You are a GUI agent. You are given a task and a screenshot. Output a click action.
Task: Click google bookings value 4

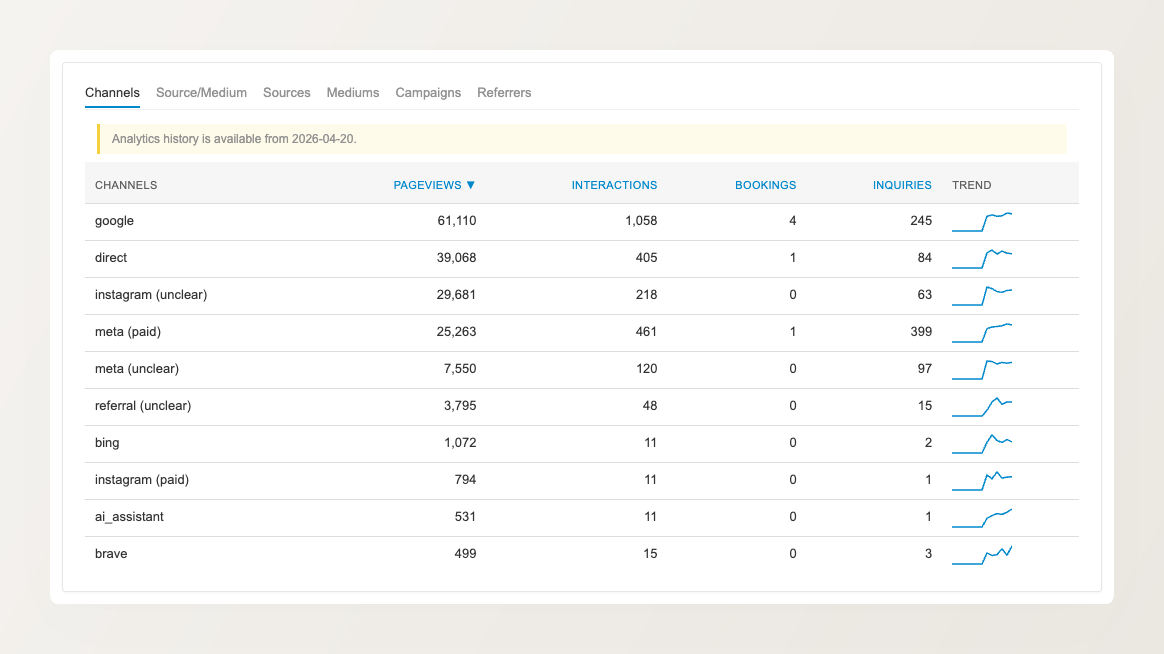(x=793, y=221)
